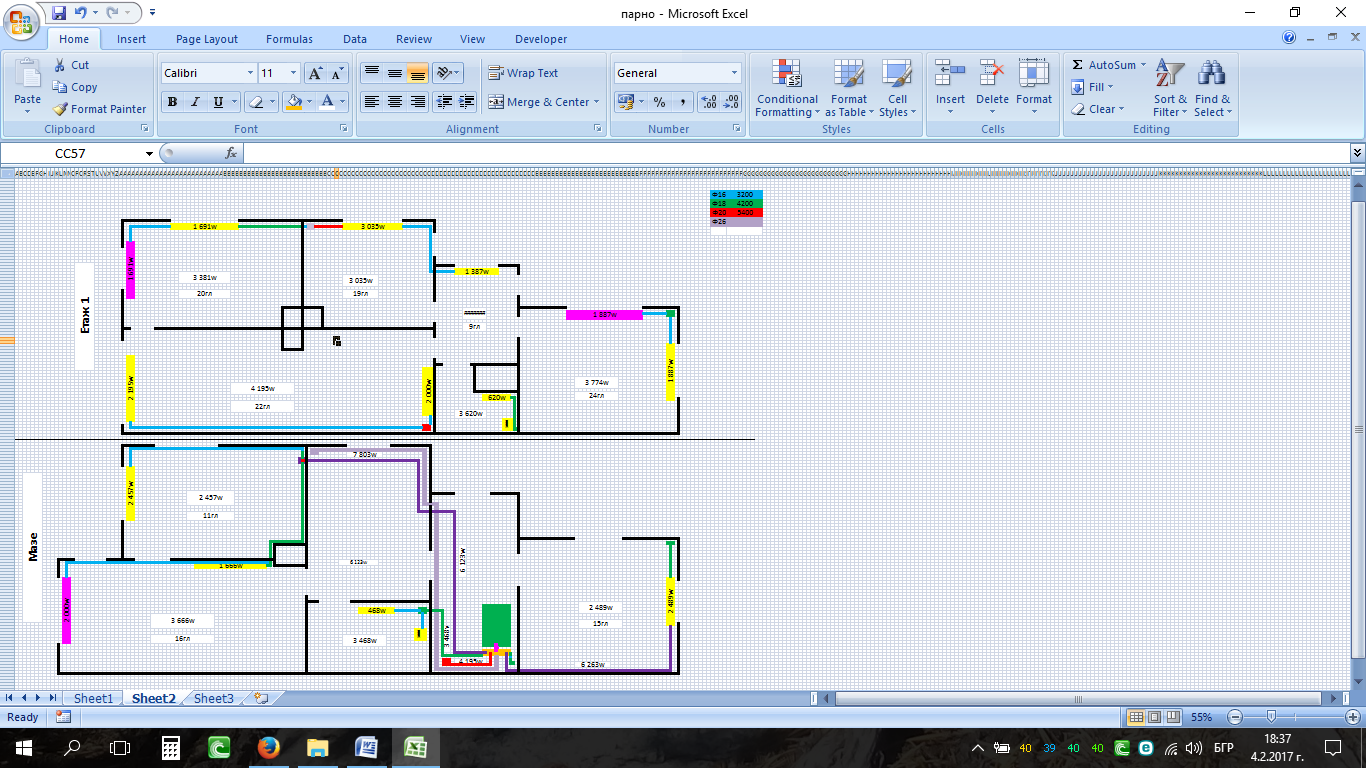Click the Format Painter brush icon
Viewport: 1366px width, 768px height.
tap(60, 109)
